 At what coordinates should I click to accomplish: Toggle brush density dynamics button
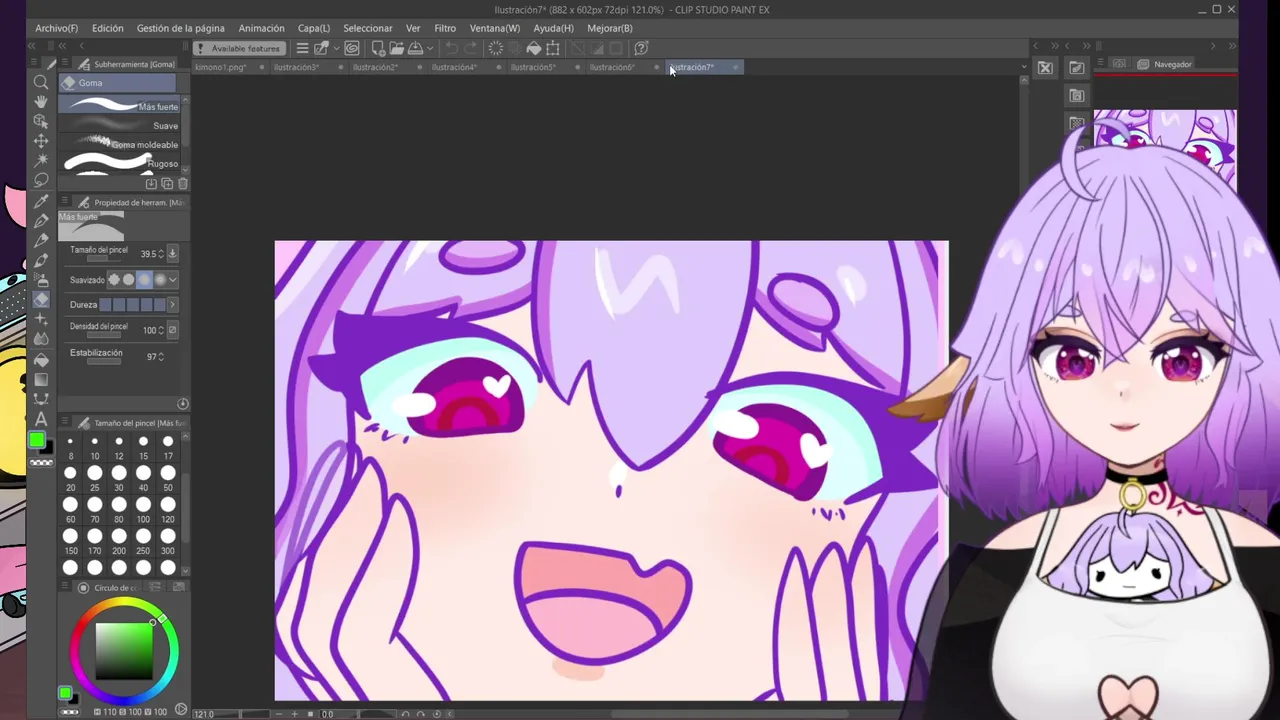pyautogui.click(x=172, y=330)
